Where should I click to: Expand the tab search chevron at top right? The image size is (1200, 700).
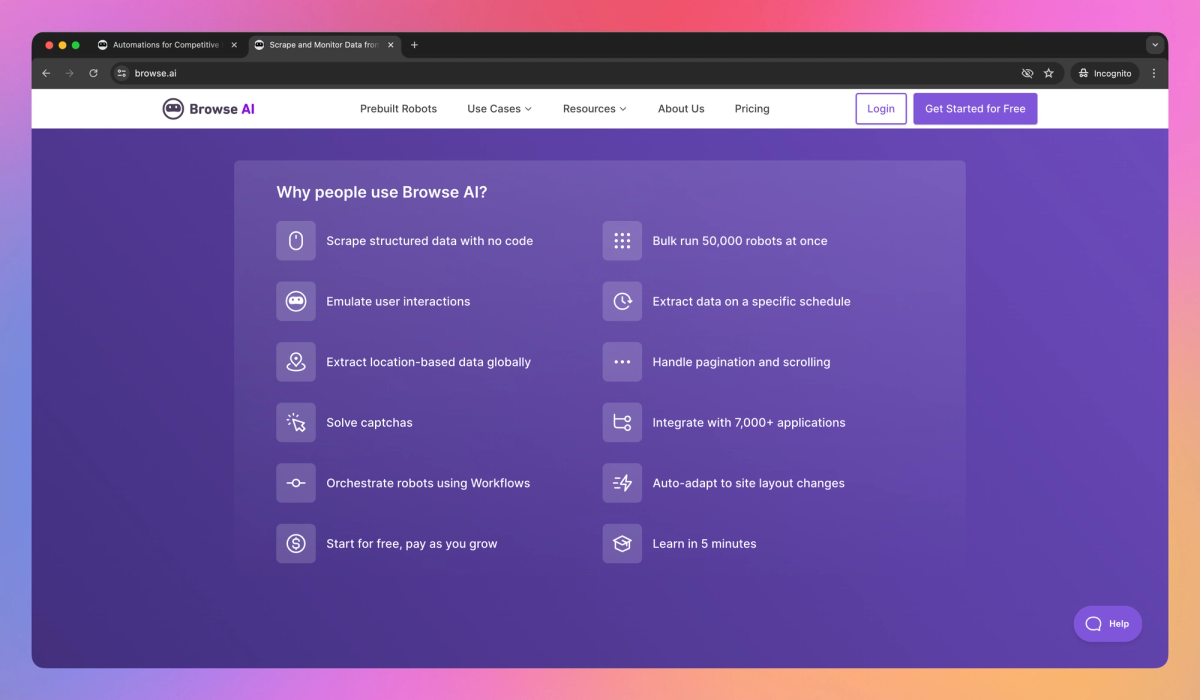coord(1155,45)
